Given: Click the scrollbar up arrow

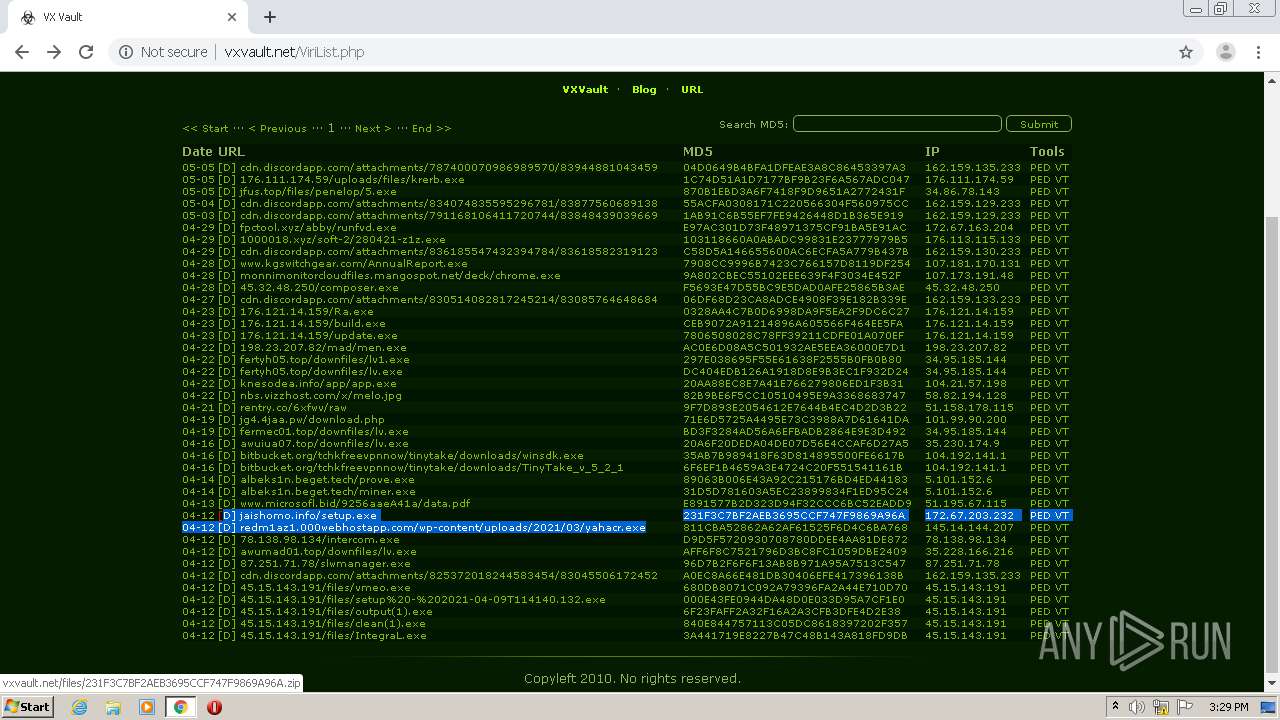Looking at the screenshot, I should click(x=1272, y=80).
